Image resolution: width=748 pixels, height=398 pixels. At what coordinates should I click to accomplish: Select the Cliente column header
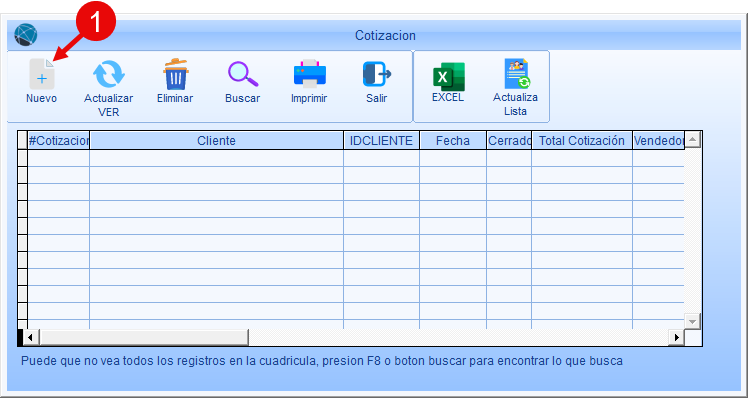tap(217, 140)
